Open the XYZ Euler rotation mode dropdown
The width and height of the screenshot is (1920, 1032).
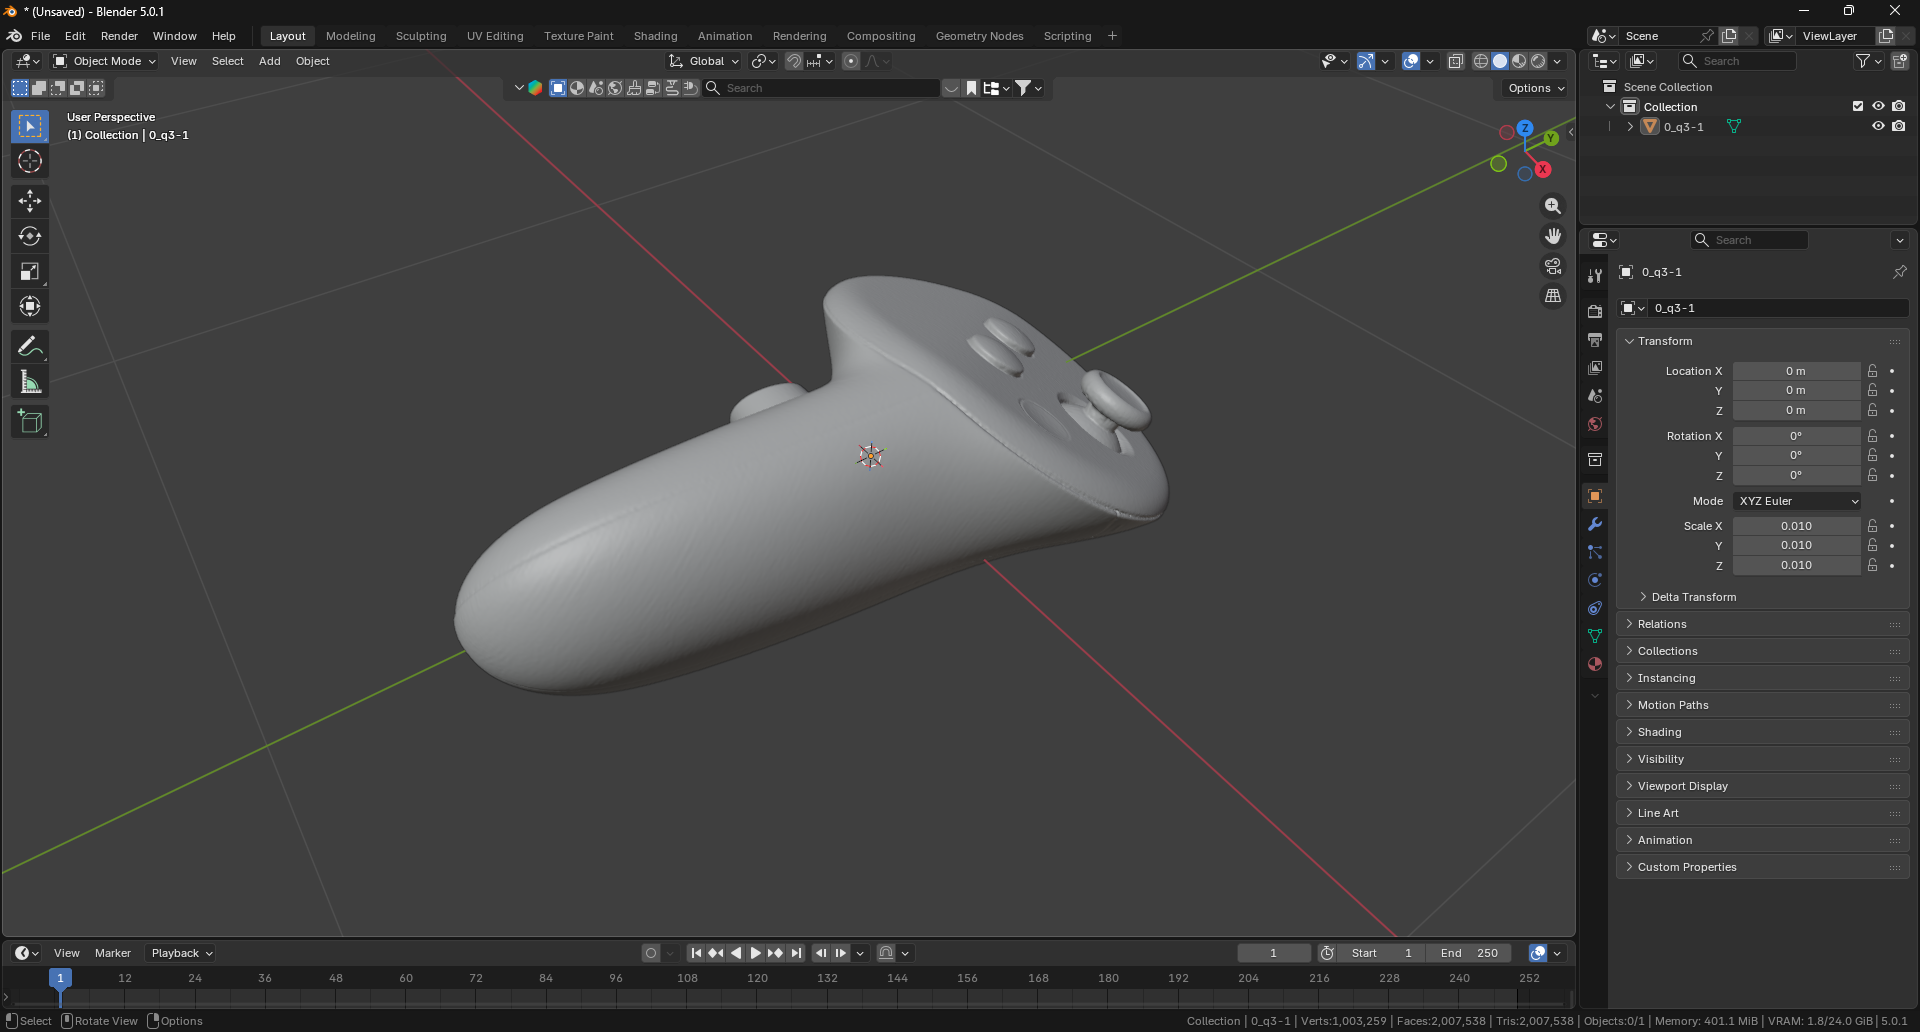click(1797, 501)
